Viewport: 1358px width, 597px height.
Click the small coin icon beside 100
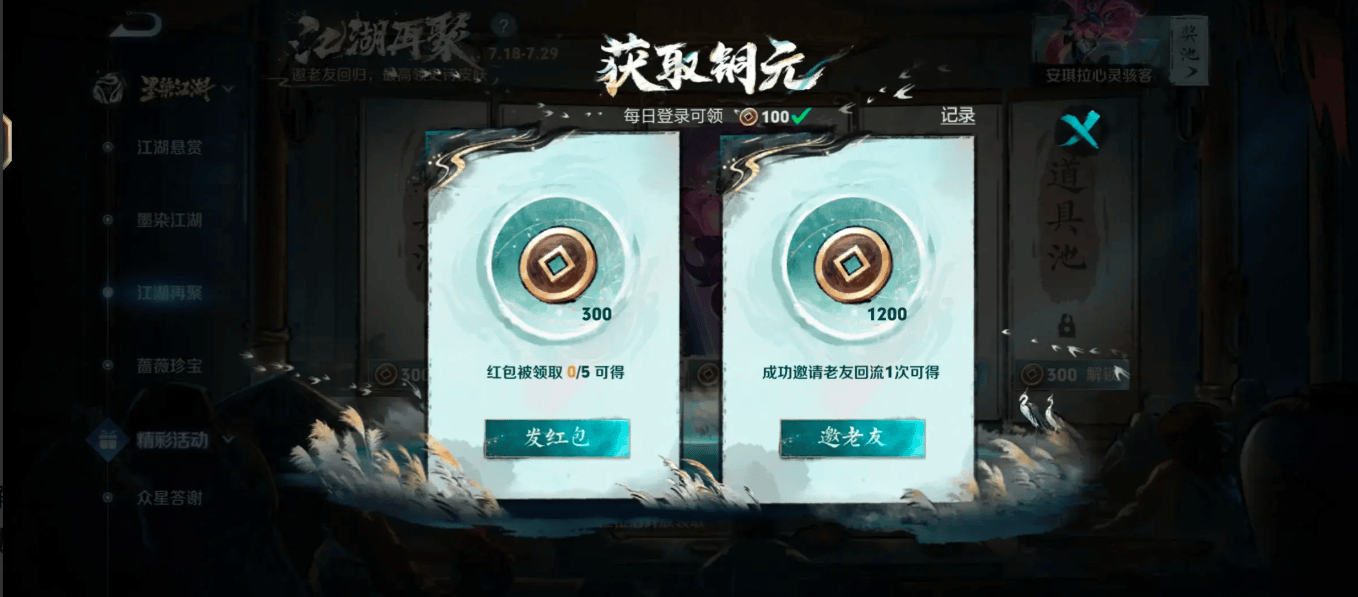[748, 116]
